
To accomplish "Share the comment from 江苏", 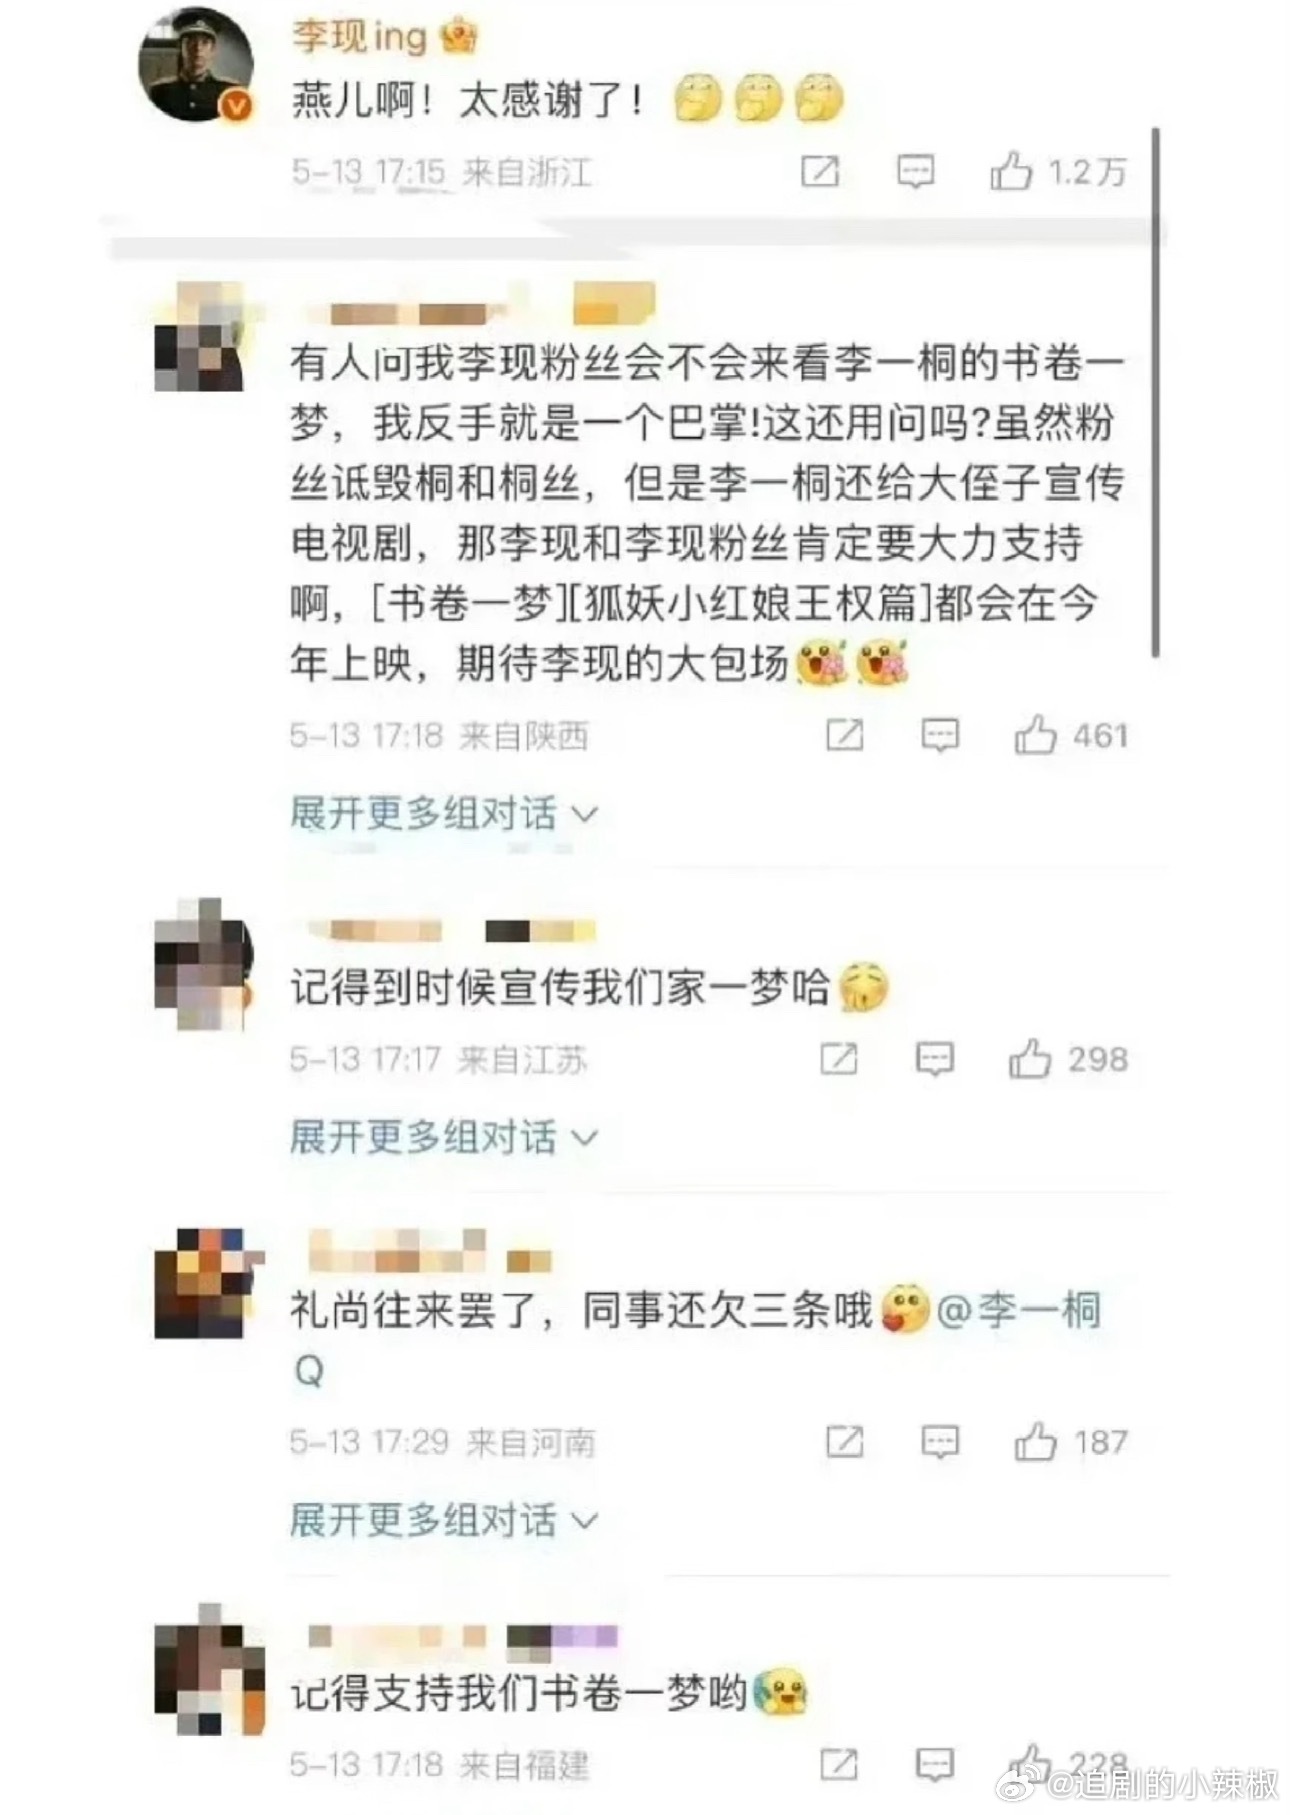I will click(x=838, y=1058).
